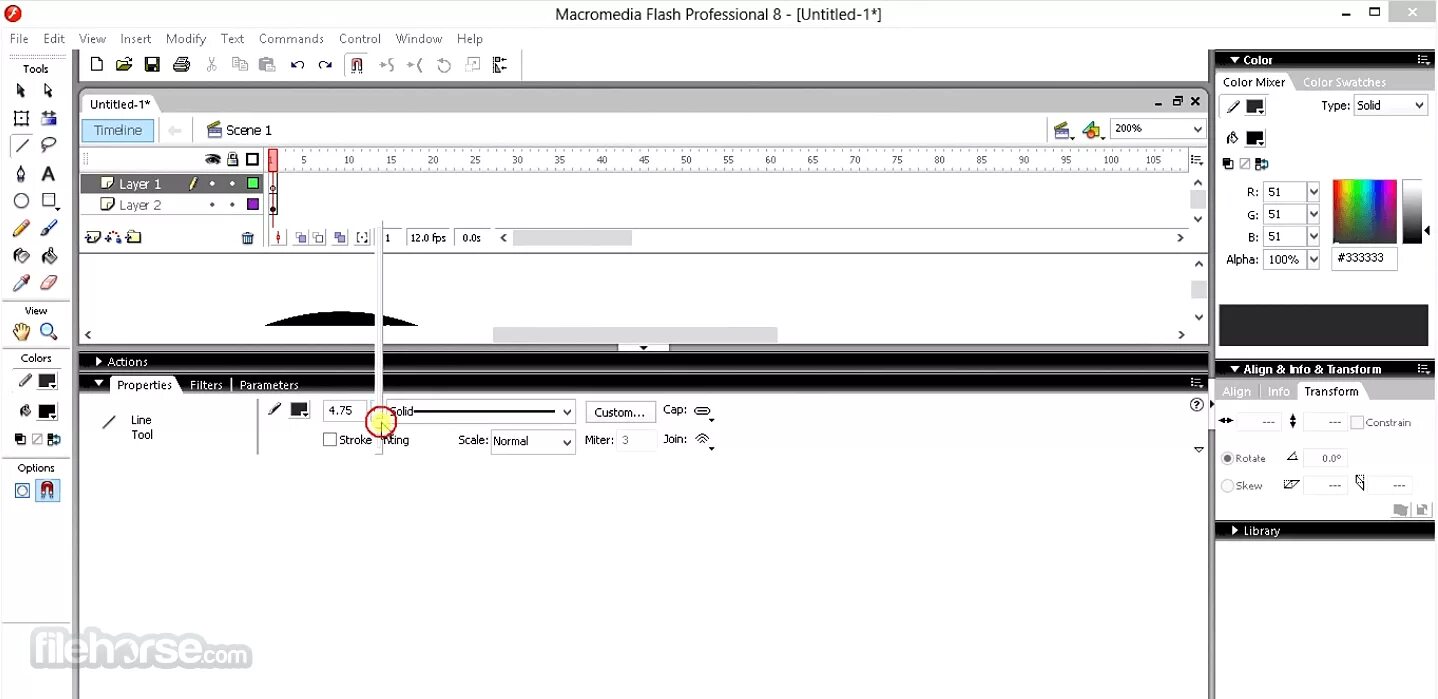Select the Rectangle tool
Image resolution: width=1438 pixels, height=699 pixels.
pyautogui.click(x=48, y=201)
